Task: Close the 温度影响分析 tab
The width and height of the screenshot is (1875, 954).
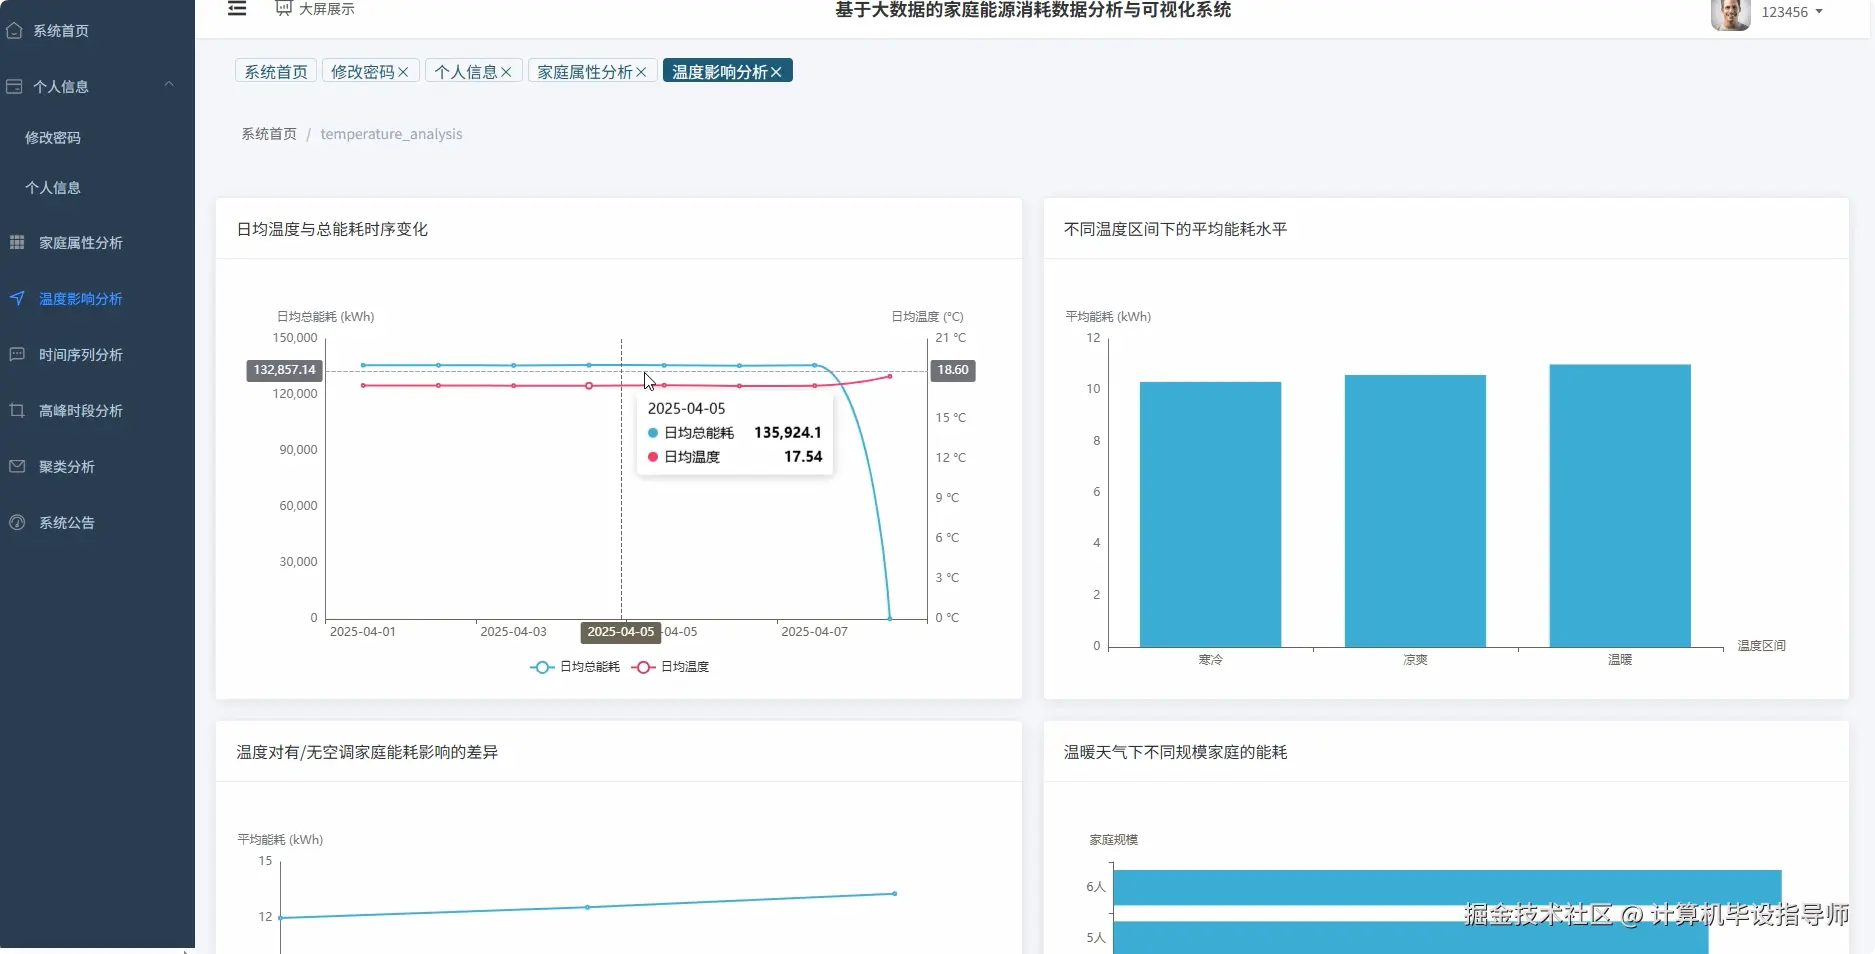Action: pos(776,72)
